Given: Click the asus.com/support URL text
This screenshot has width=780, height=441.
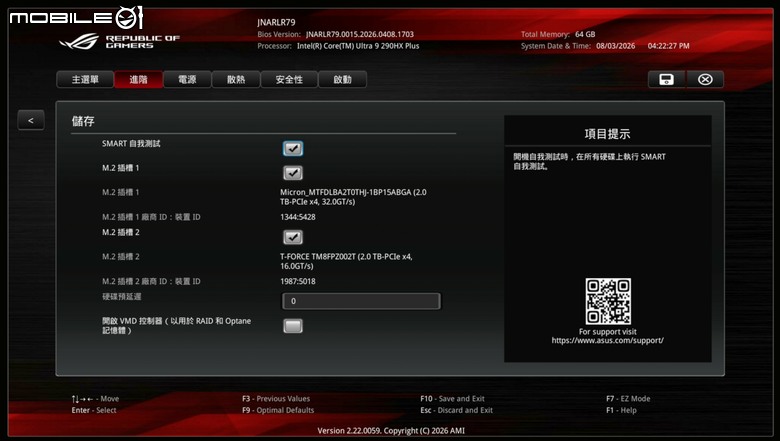Looking at the screenshot, I should [607, 341].
